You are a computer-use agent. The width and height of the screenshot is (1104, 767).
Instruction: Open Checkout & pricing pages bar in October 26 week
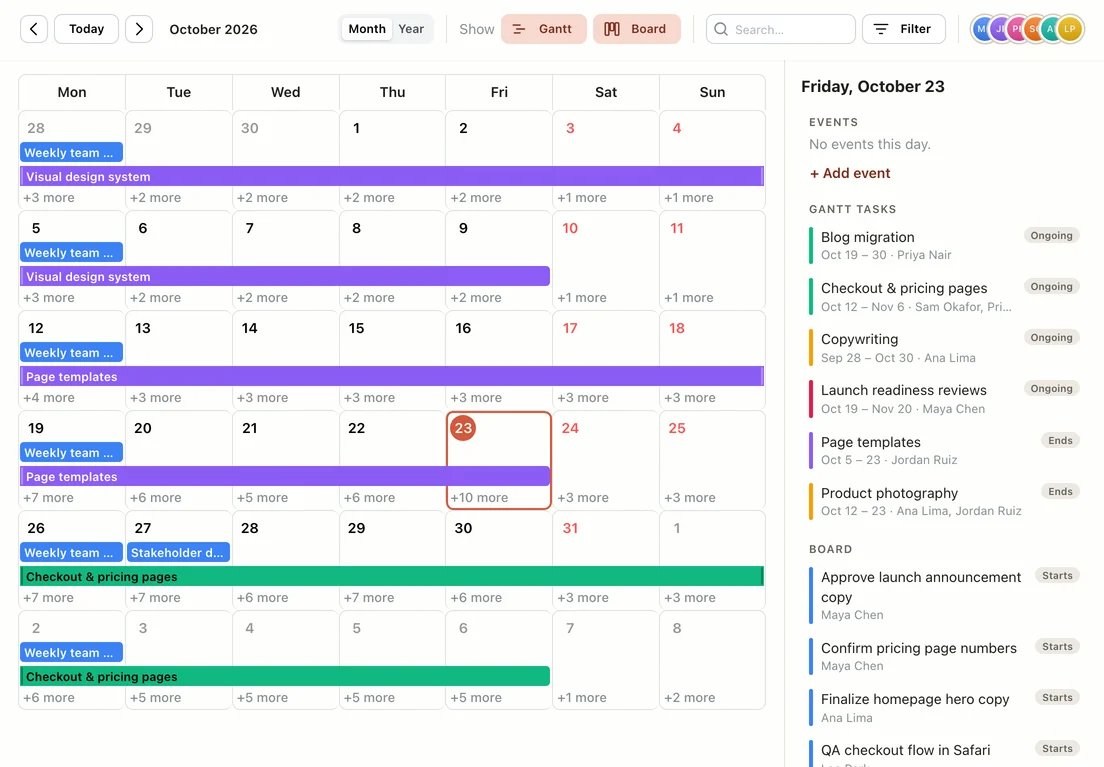point(392,576)
